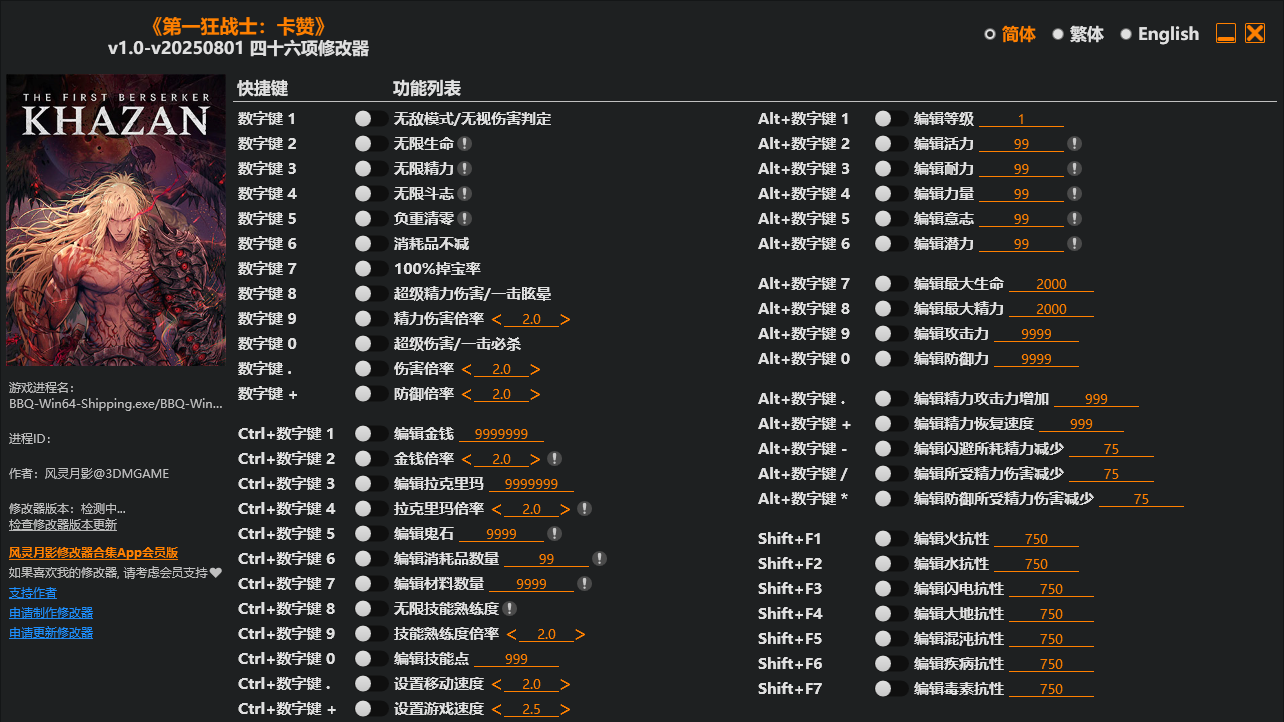1284x722 pixels.
Task: Click 编辑最大精力 value field 2000
Action: click(x=1051, y=309)
